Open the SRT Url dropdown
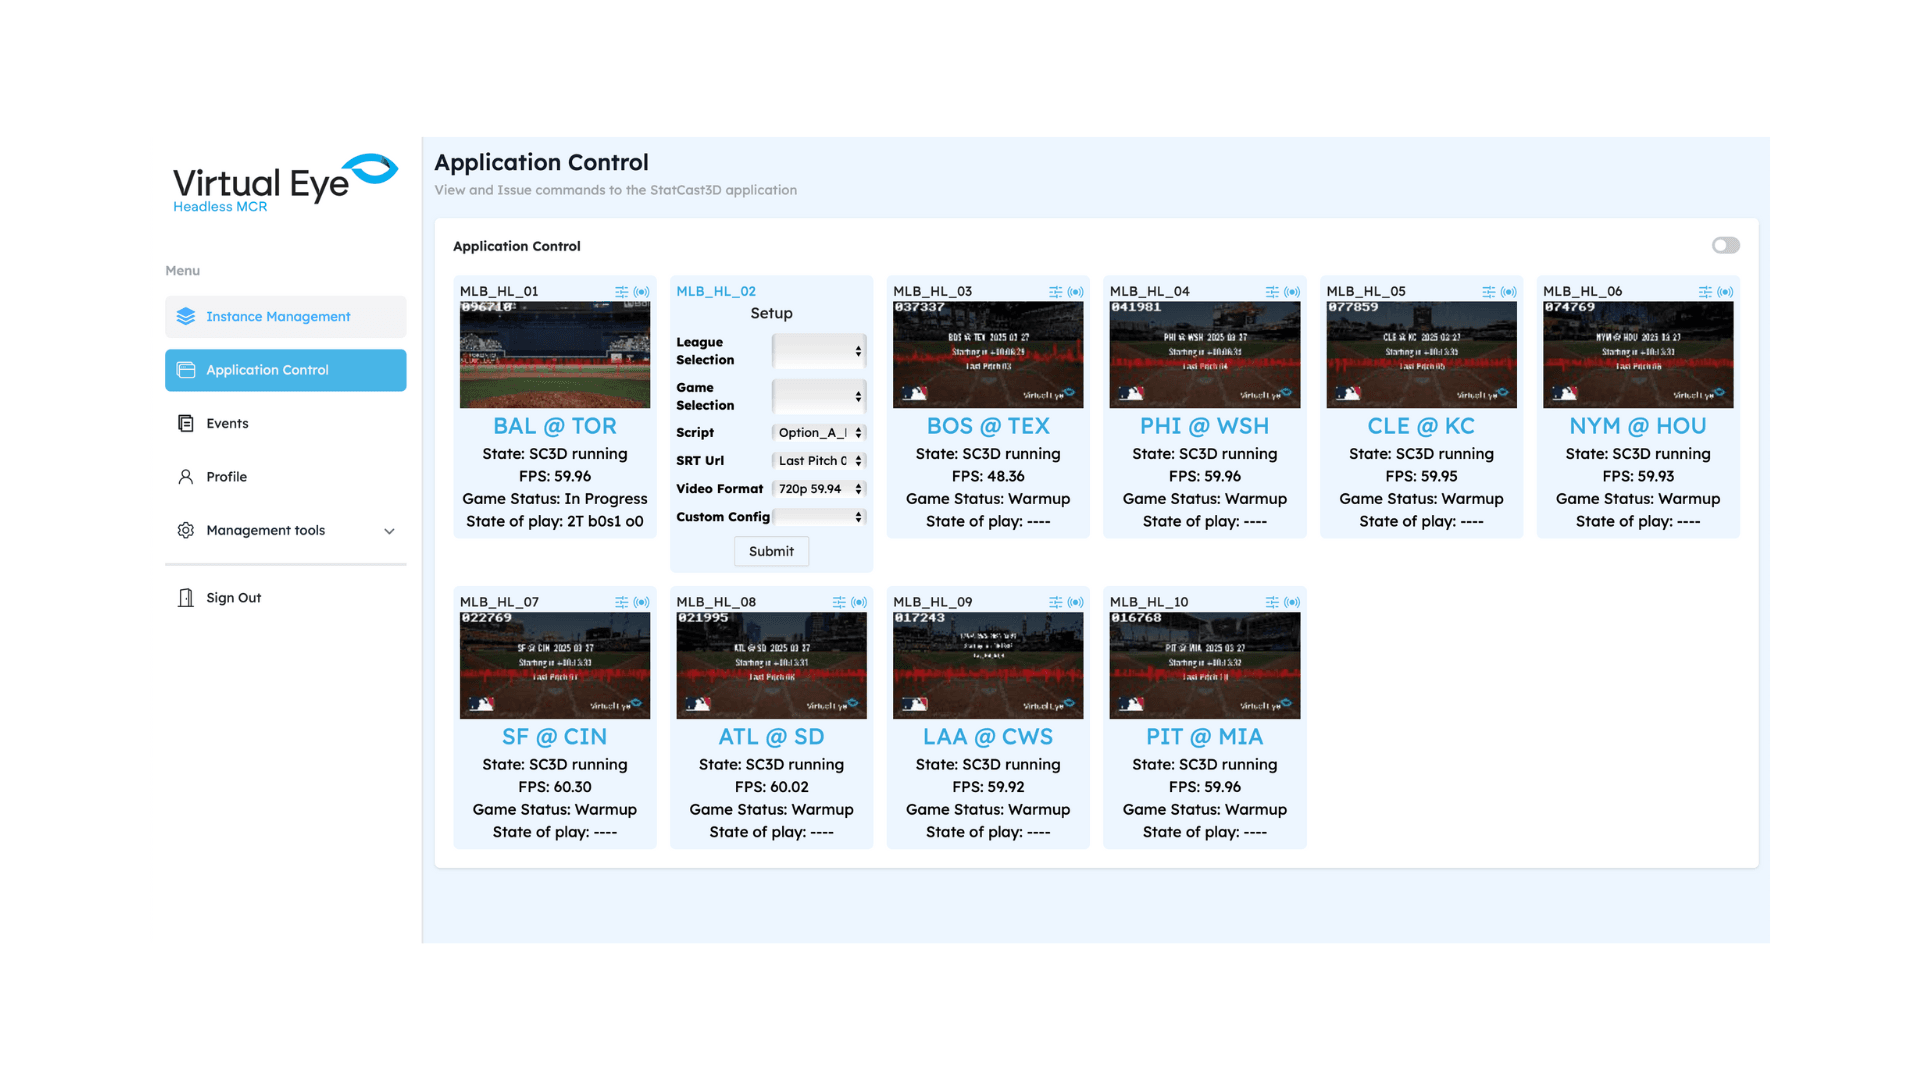The image size is (1920, 1080). tap(818, 461)
